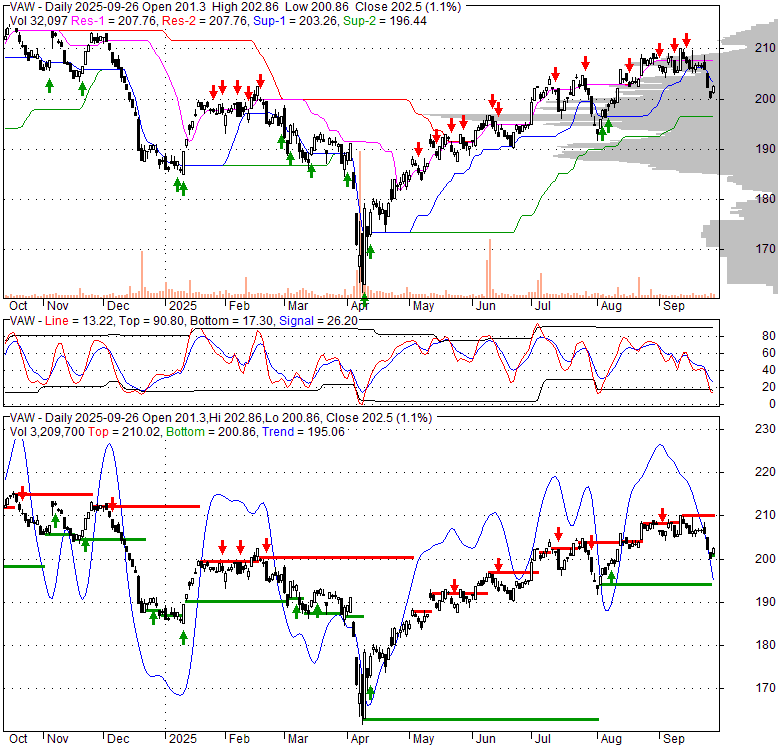
Task: Click the Top = 90.80 oscillator label
Action: [x=150, y=321]
